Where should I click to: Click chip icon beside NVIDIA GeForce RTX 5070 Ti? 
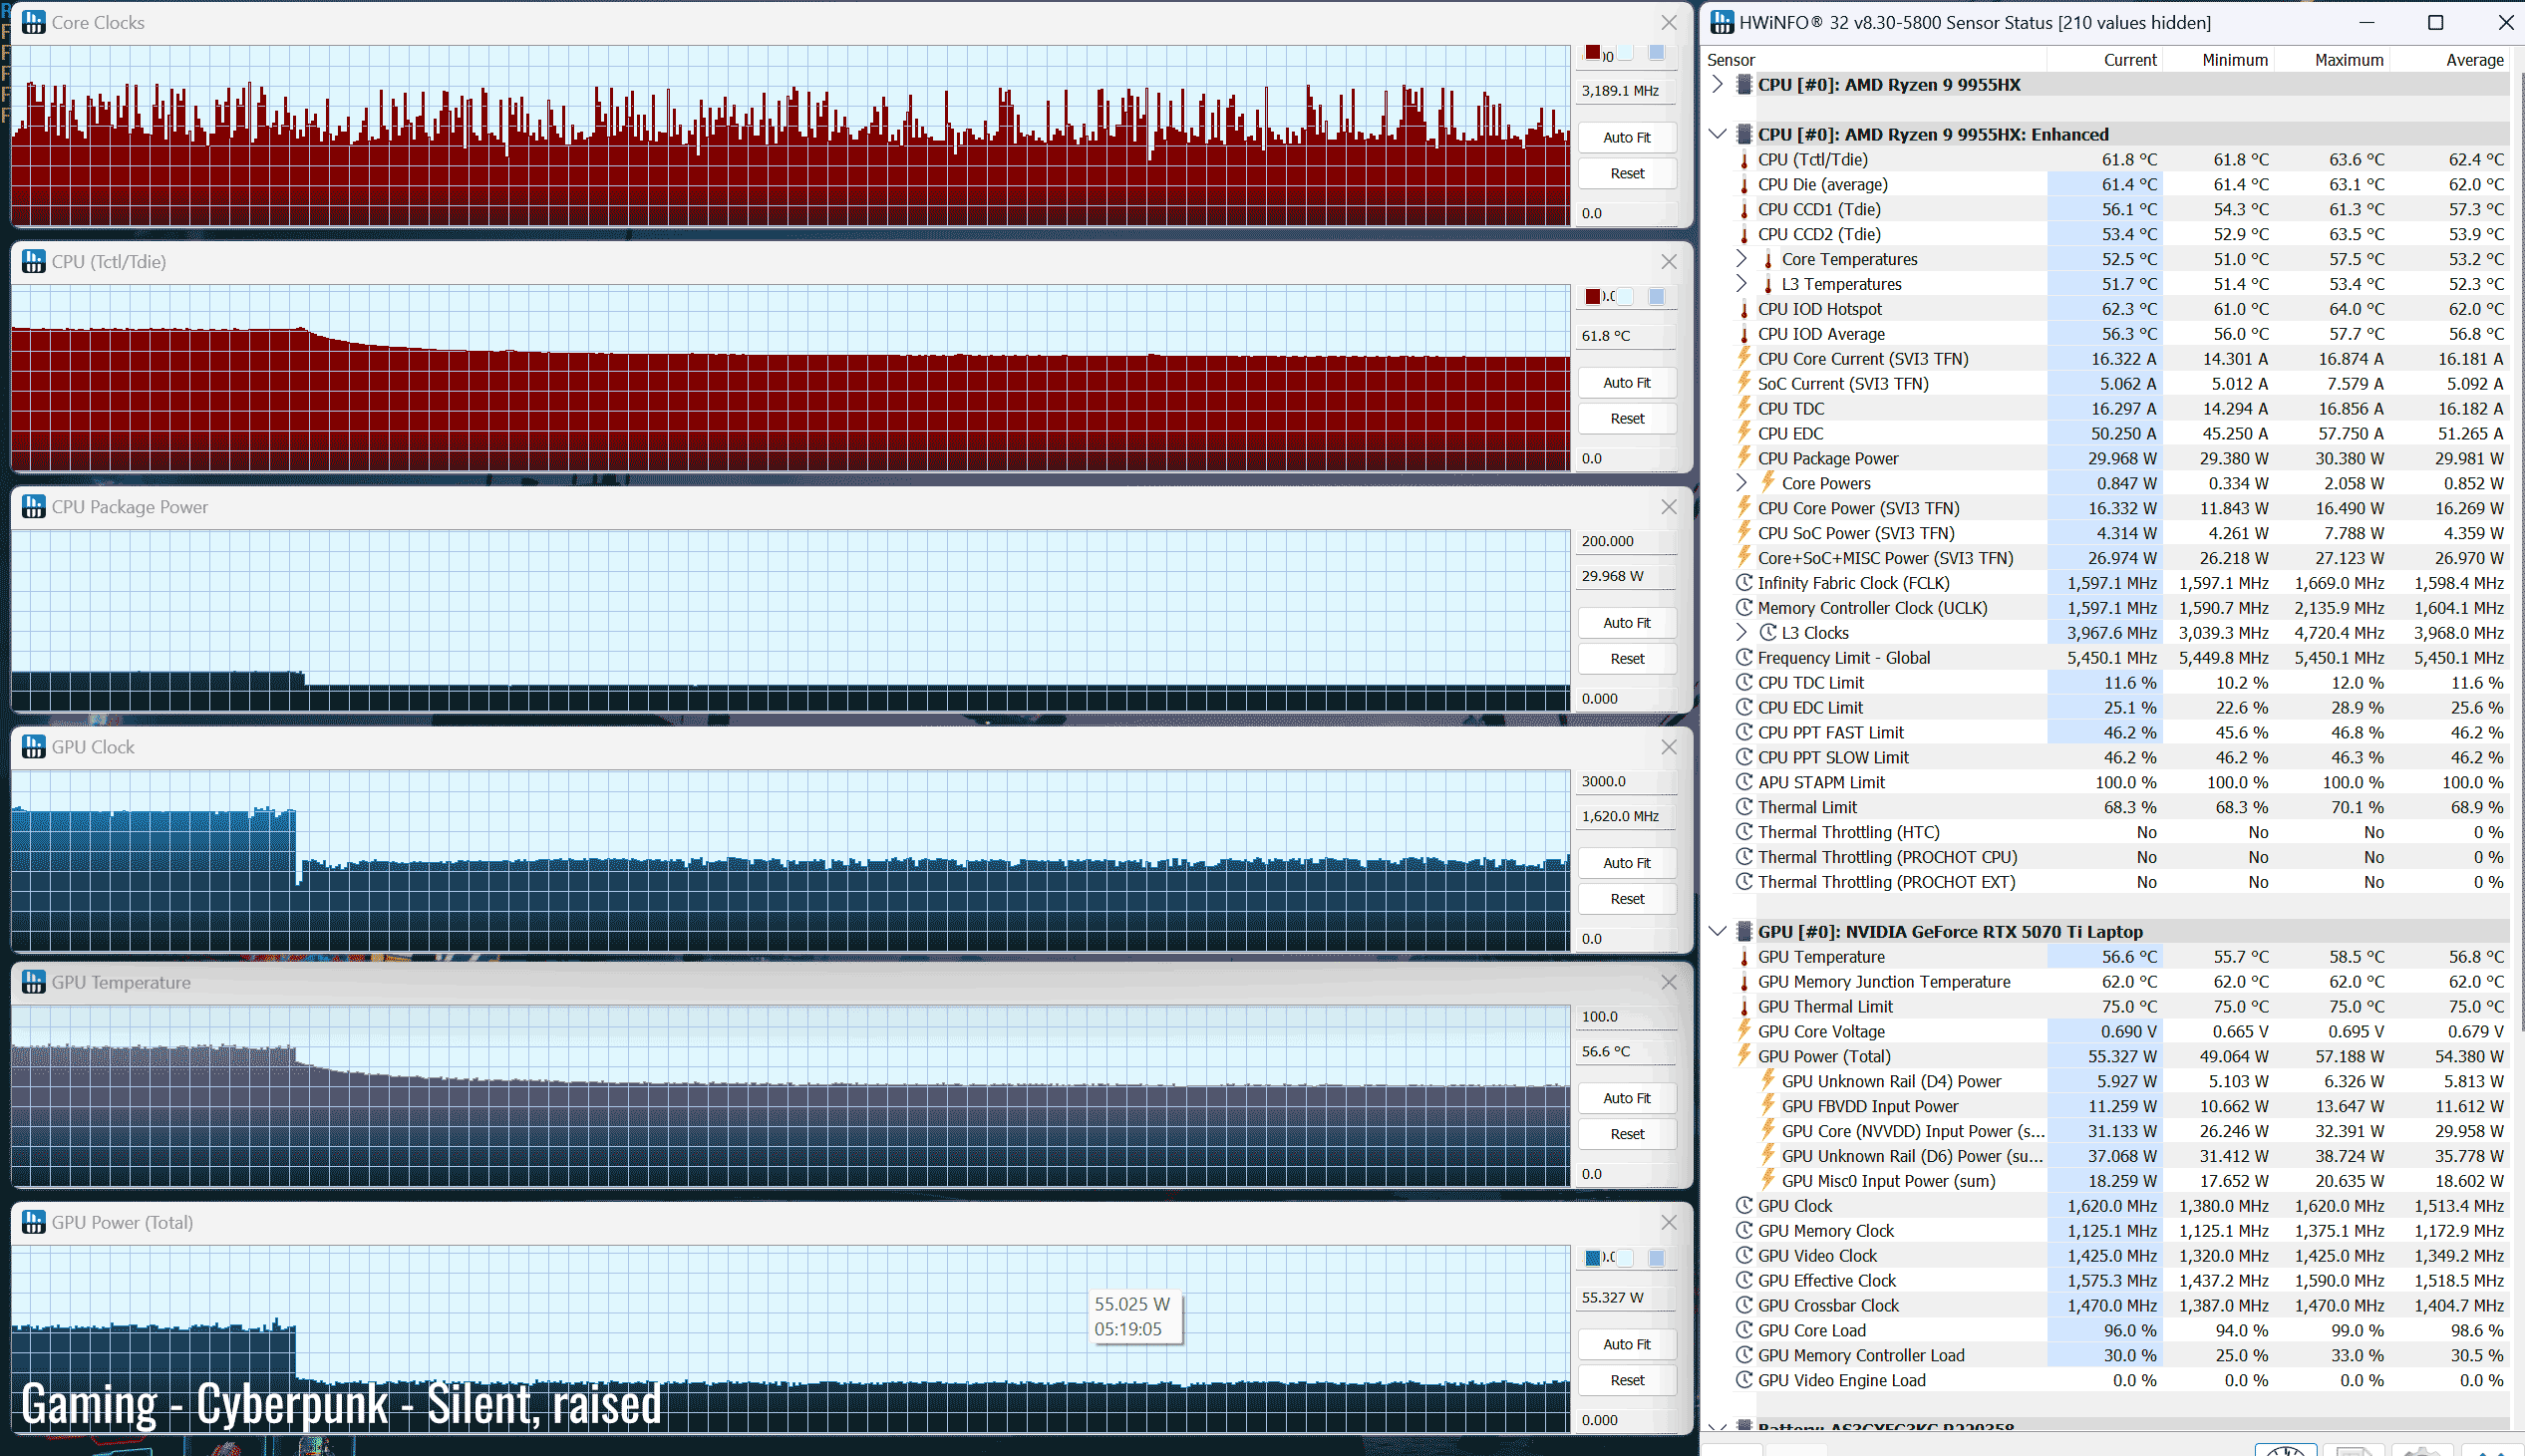[x=1744, y=931]
